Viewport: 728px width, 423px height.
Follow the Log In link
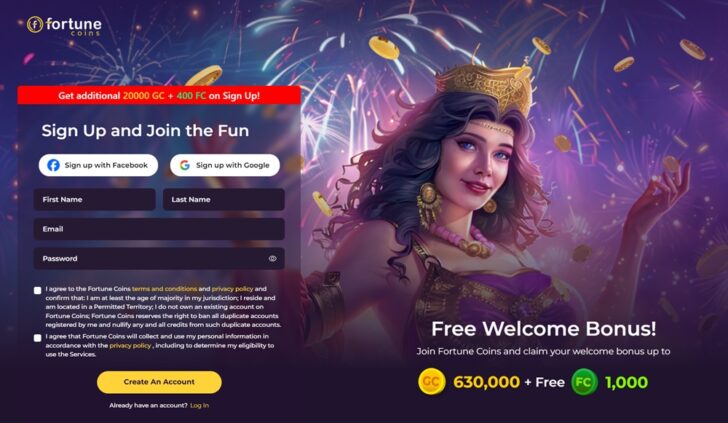click(200, 405)
